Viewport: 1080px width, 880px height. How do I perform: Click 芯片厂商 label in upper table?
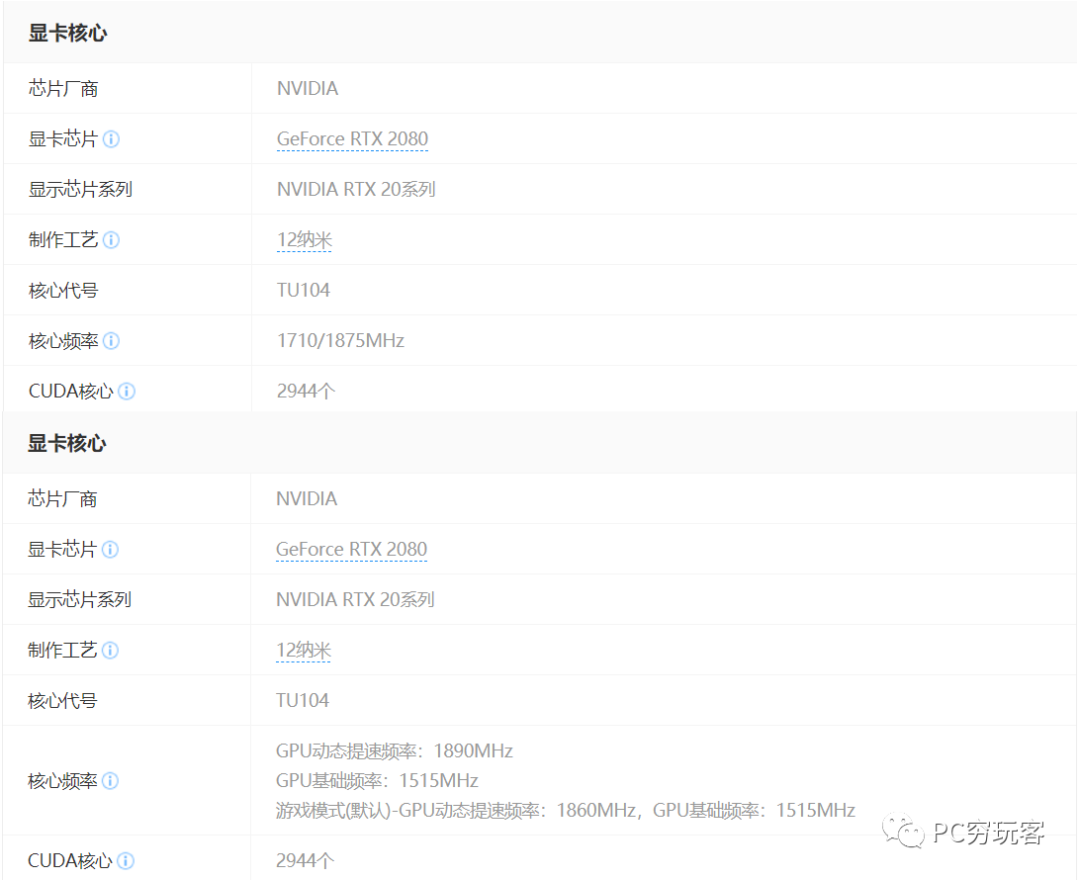[63, 89]
